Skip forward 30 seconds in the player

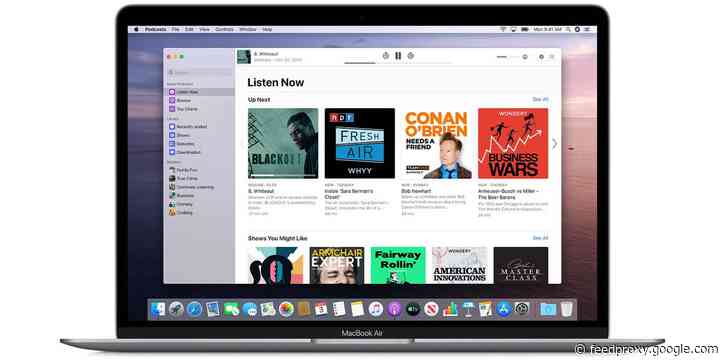pos(411,55)
